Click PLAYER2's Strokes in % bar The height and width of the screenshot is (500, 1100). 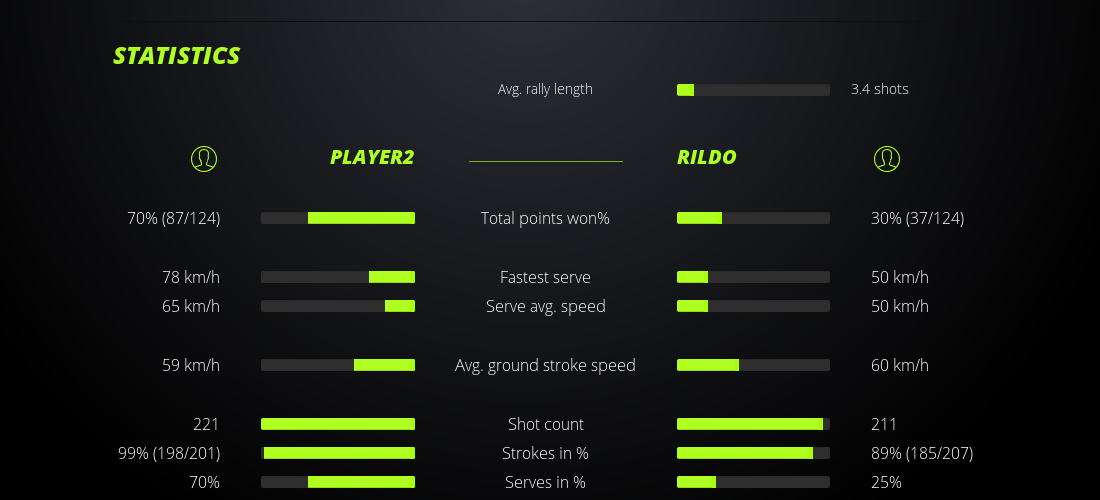tap(338, 453)
